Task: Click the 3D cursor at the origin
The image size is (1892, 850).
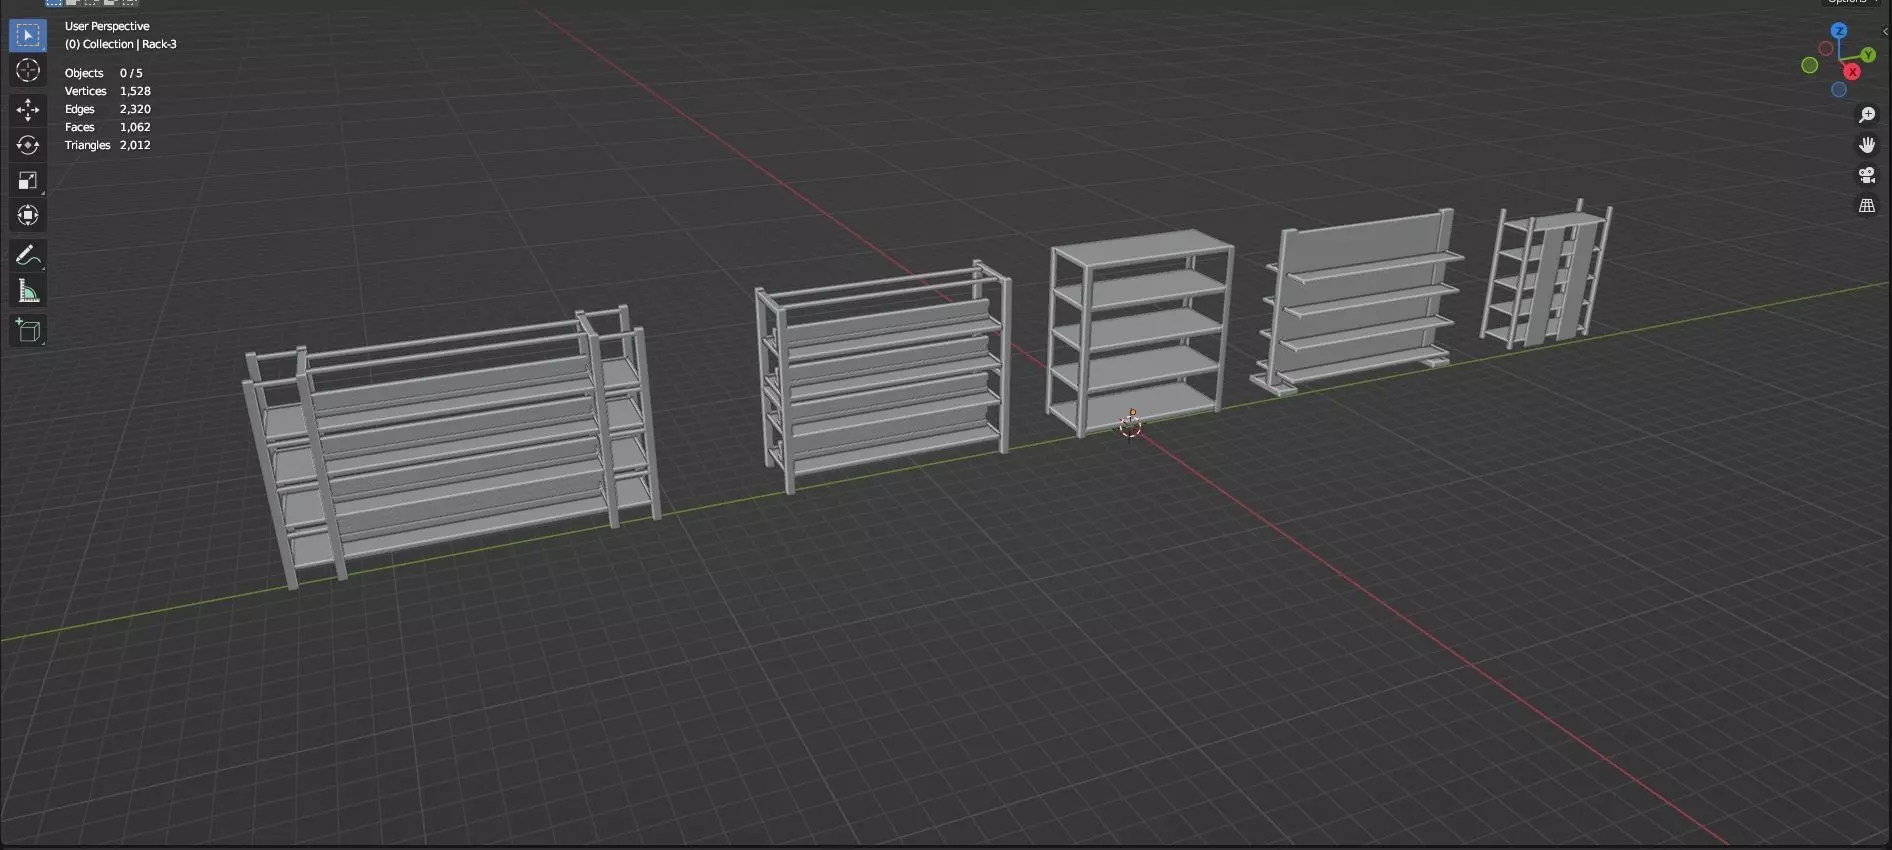Action: 1131,426
